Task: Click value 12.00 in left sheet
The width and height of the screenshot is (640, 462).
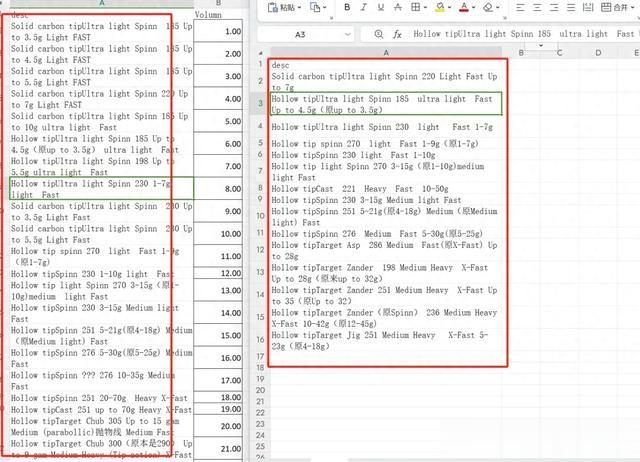Action: (218, 273)
